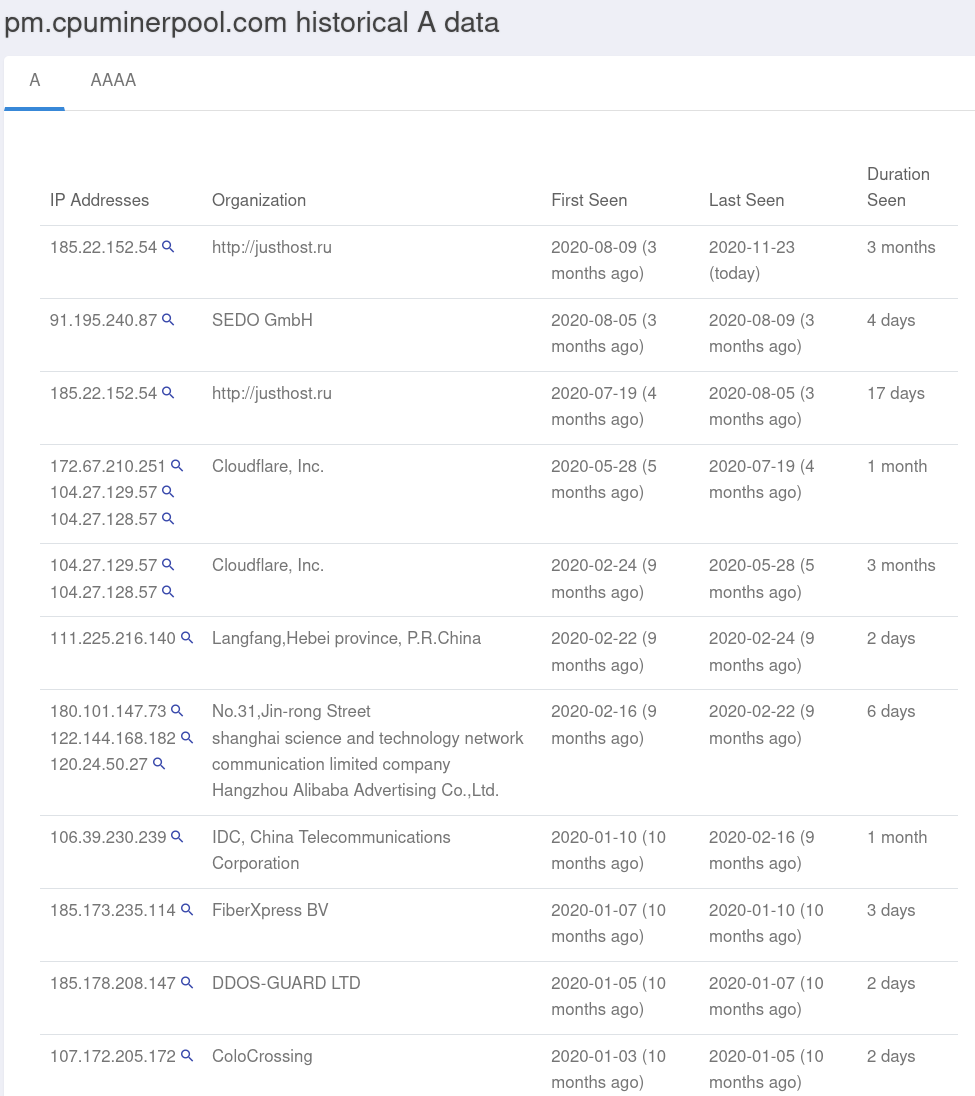The image size is (975, 1096).
Task: Click search icon next to 185.178.208.147
Action: point(187,983)
